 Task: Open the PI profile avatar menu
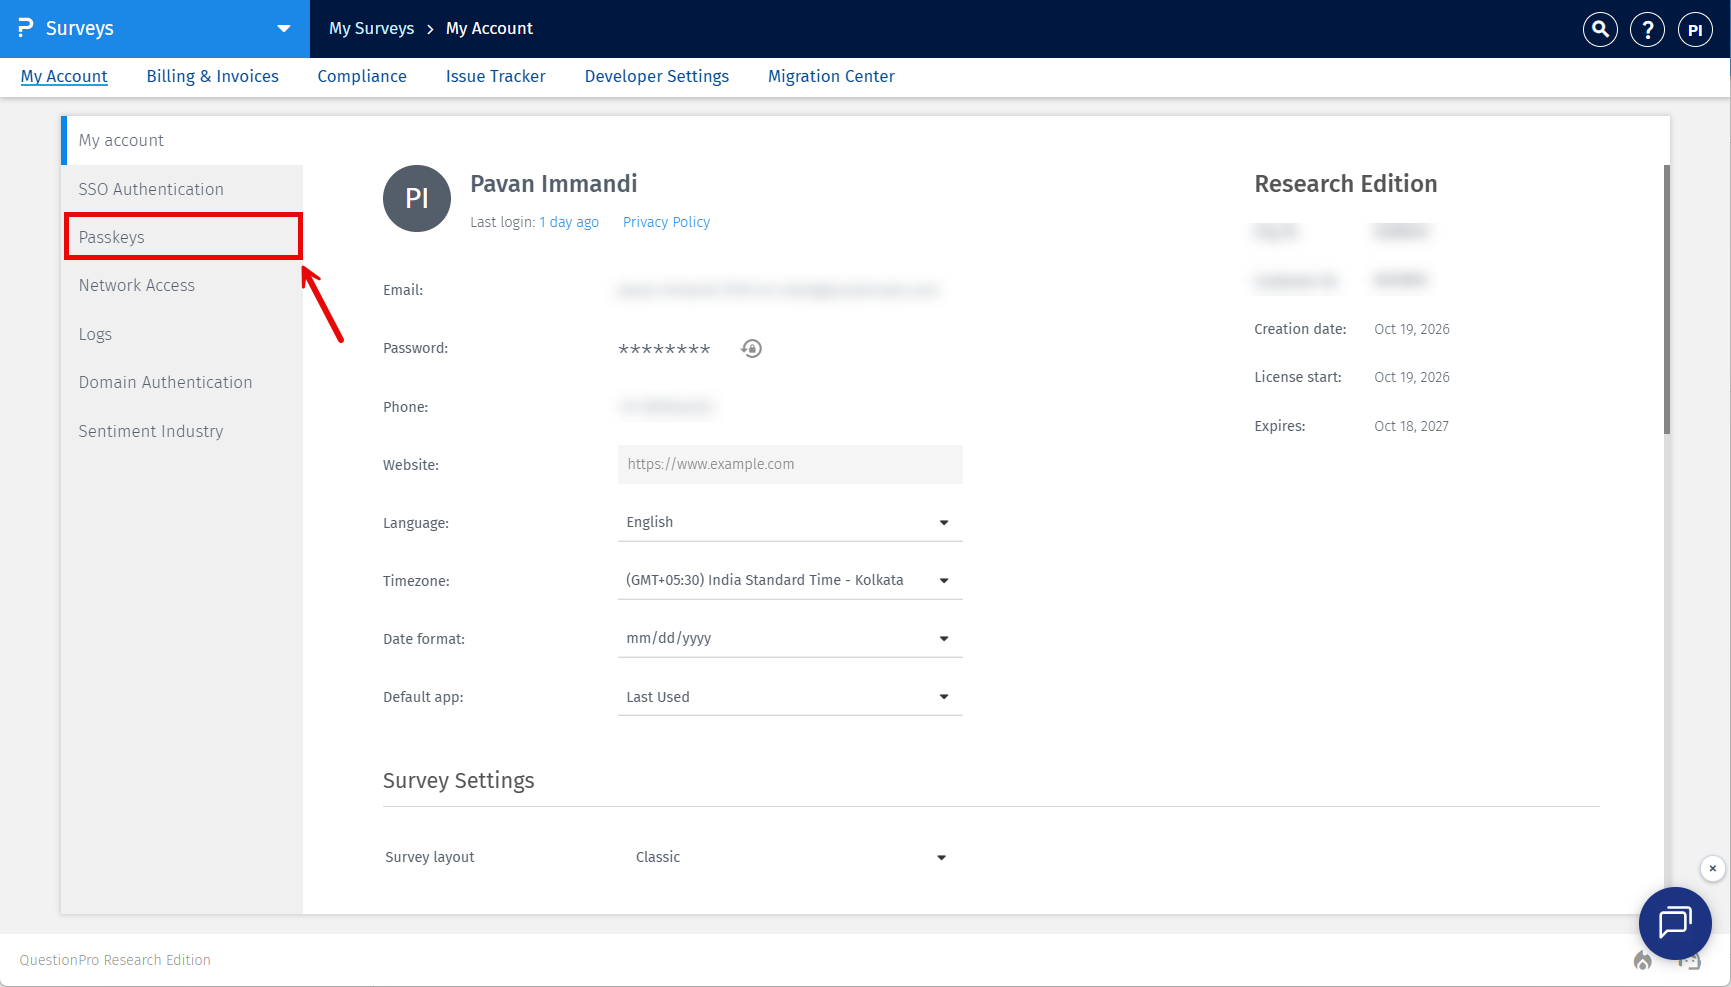coord(1695,29)
